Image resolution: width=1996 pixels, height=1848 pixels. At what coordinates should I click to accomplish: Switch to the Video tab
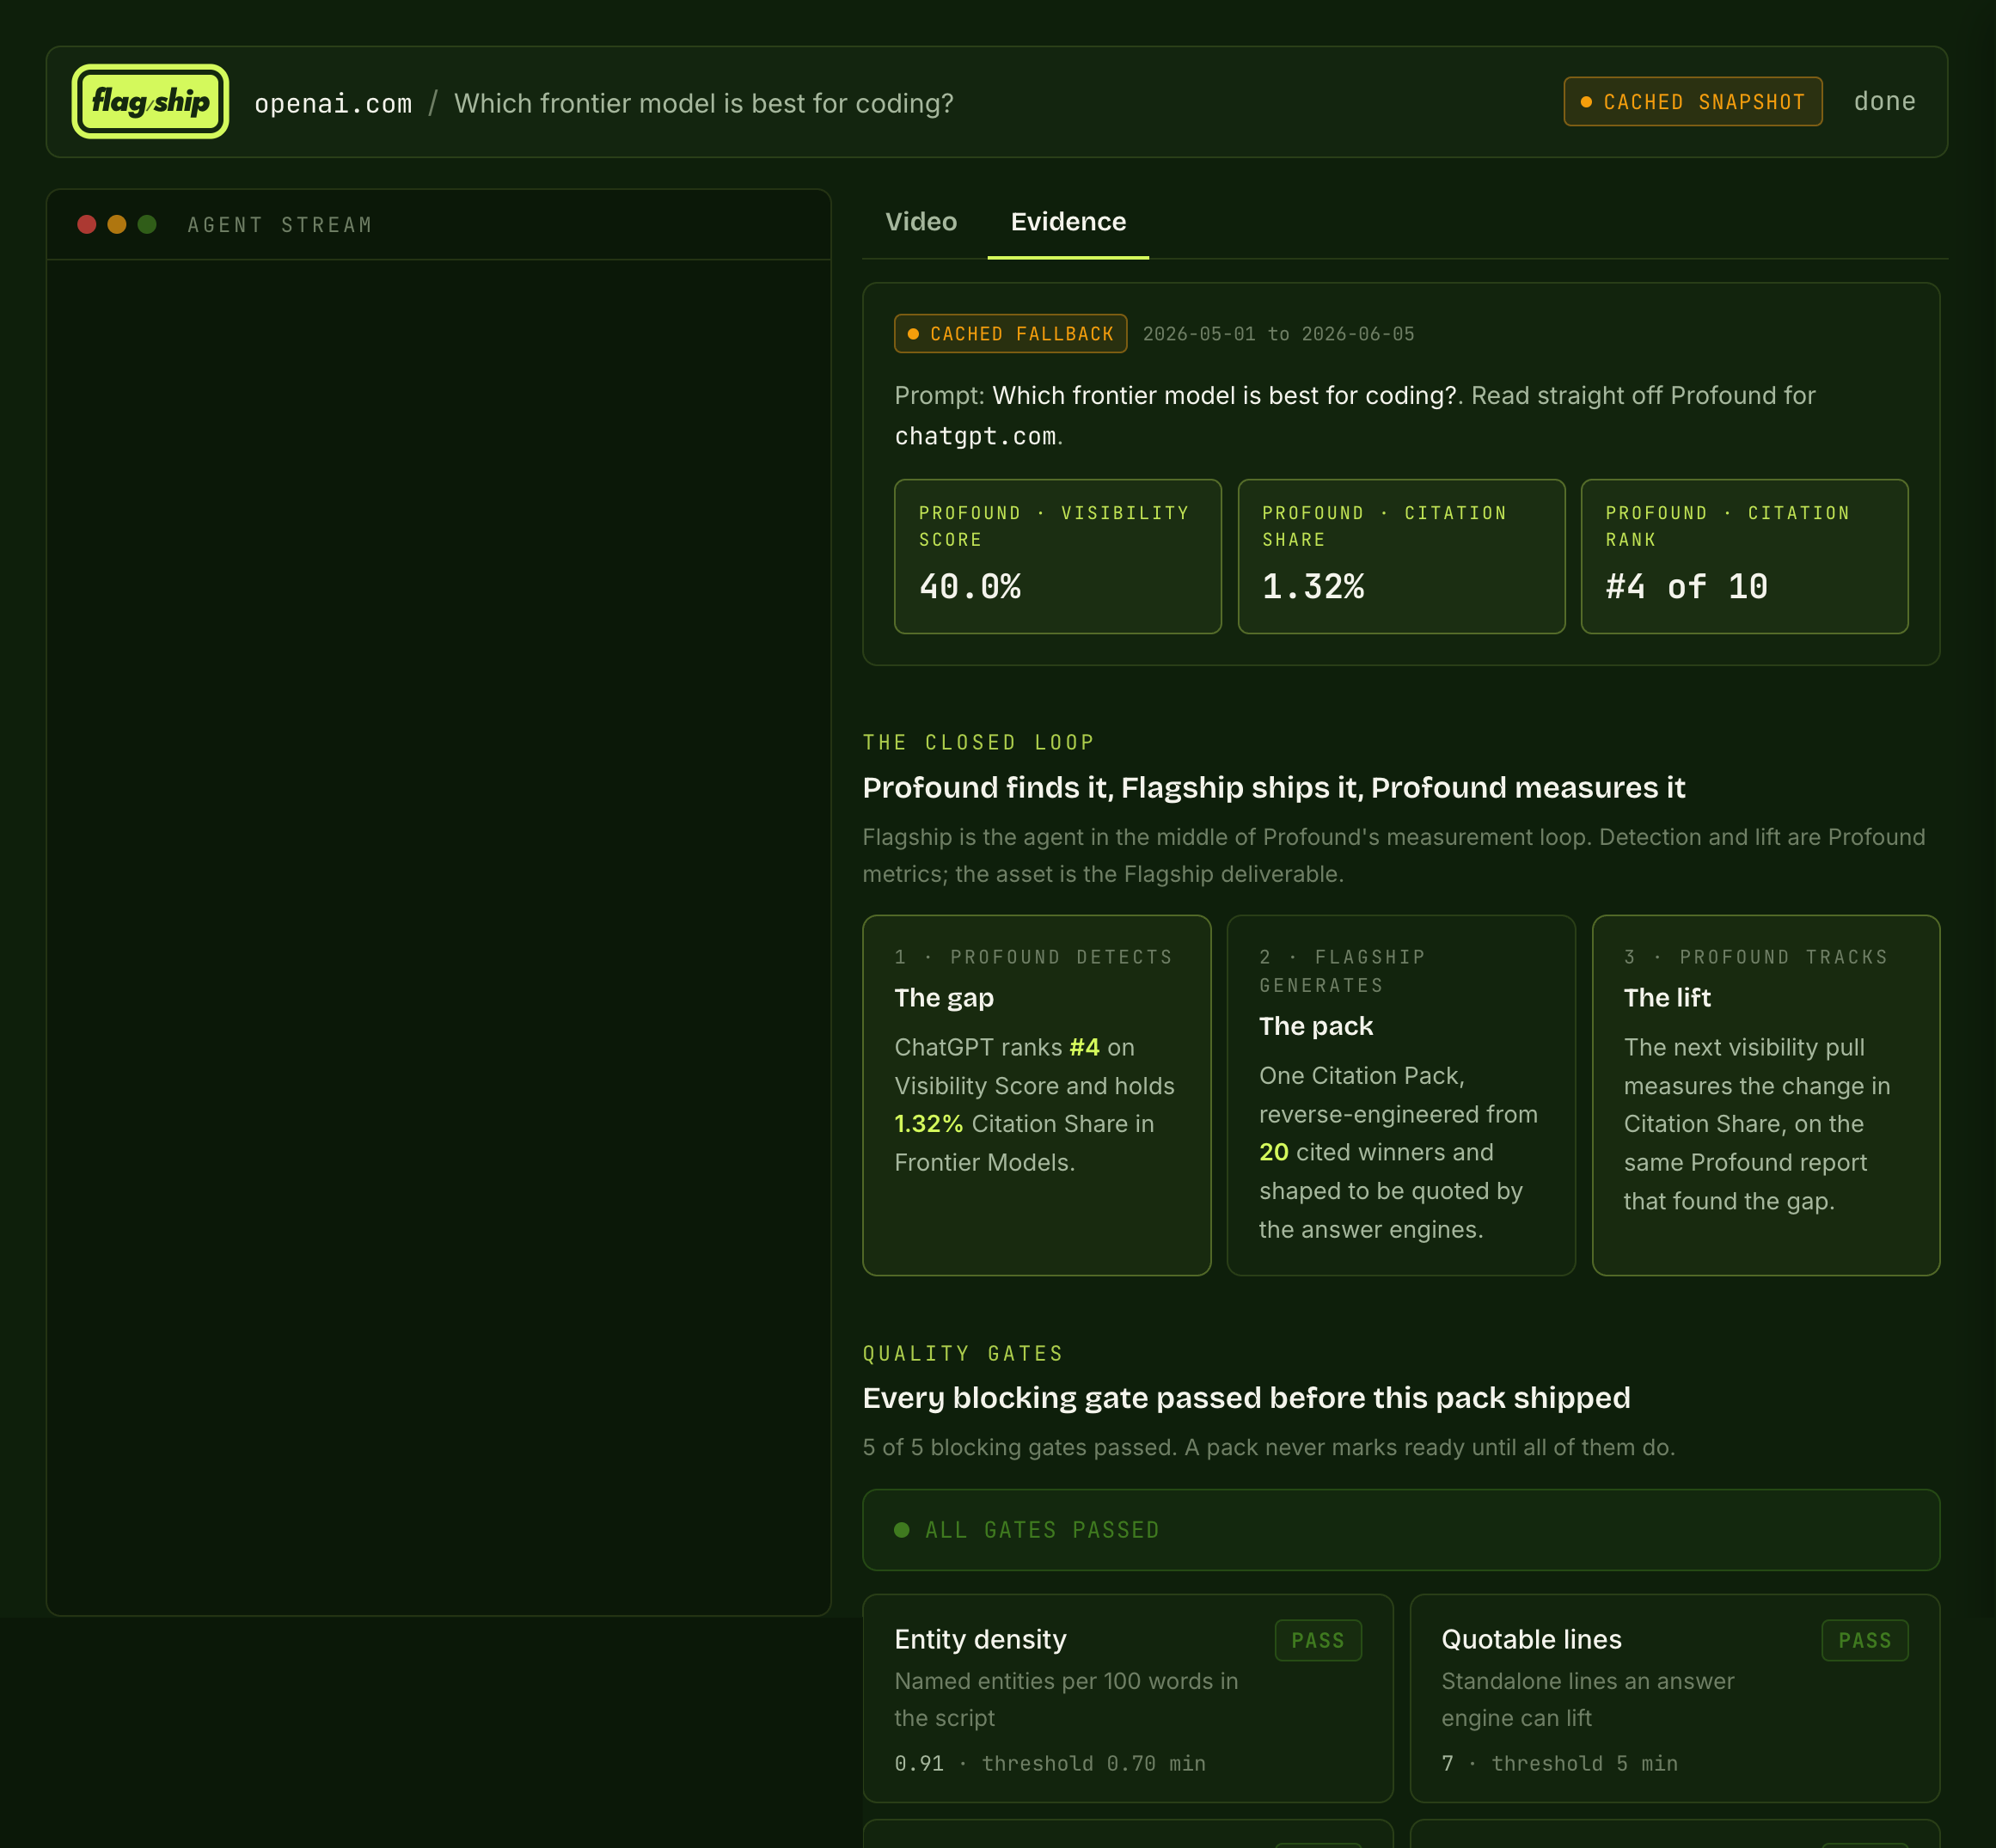[x=921, y=222]
